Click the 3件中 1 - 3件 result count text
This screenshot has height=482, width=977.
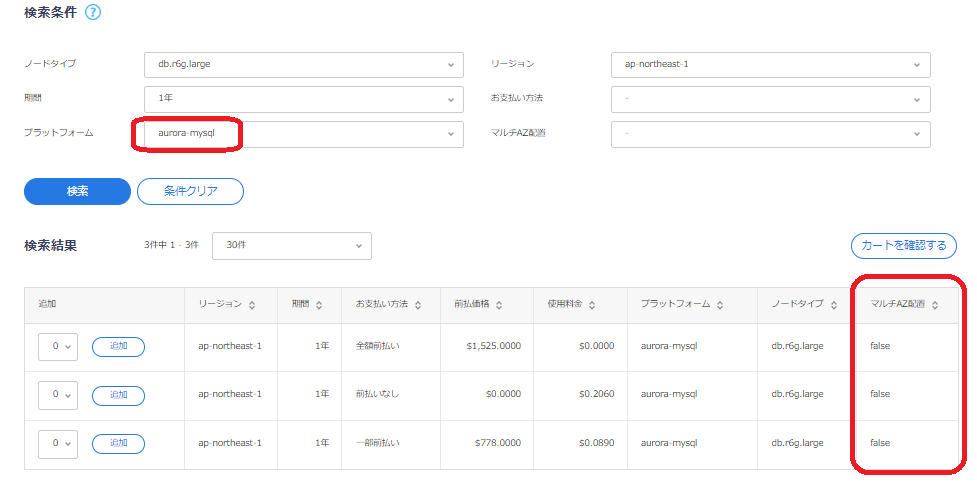pyautogui.click(x=171, y=245)
